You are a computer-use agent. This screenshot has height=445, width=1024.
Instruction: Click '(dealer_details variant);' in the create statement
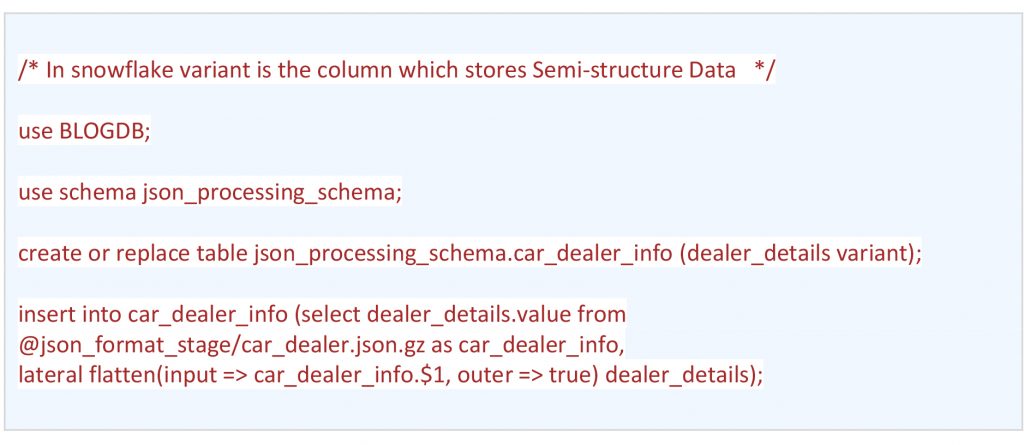(800, 254)
